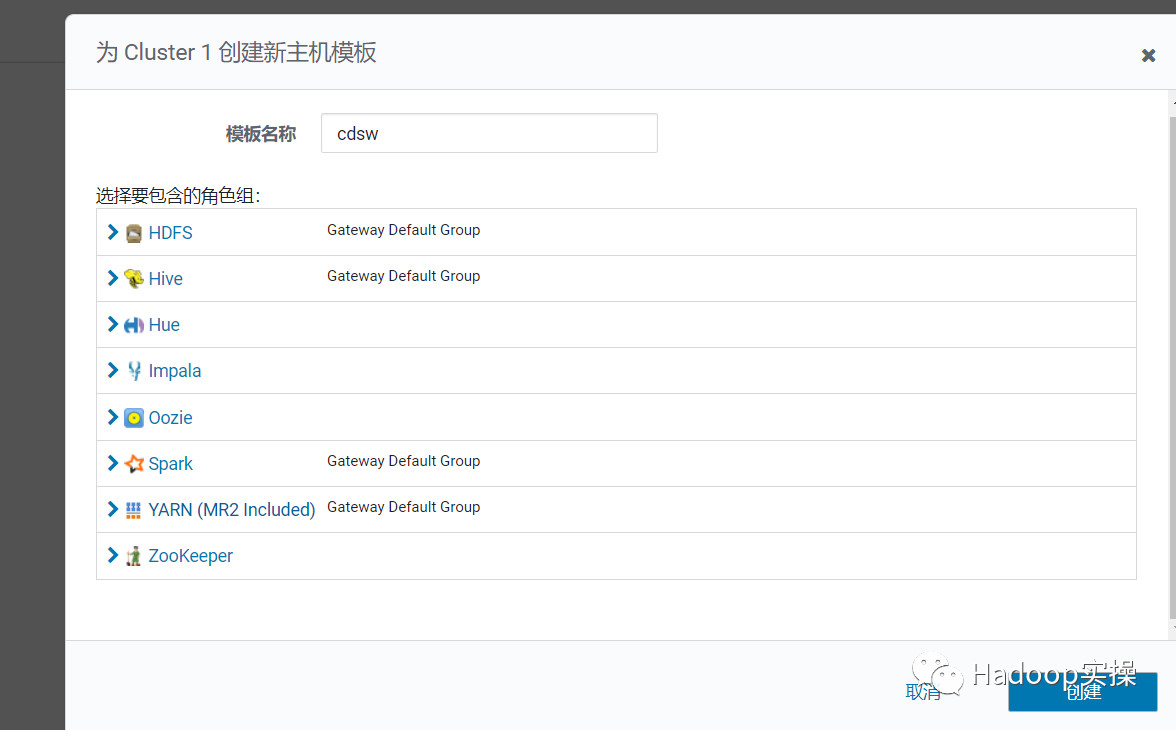Expand the ZooKeeper role group section
The height and width of the screenshot is (730, 1176).
(x=112, y=555)
